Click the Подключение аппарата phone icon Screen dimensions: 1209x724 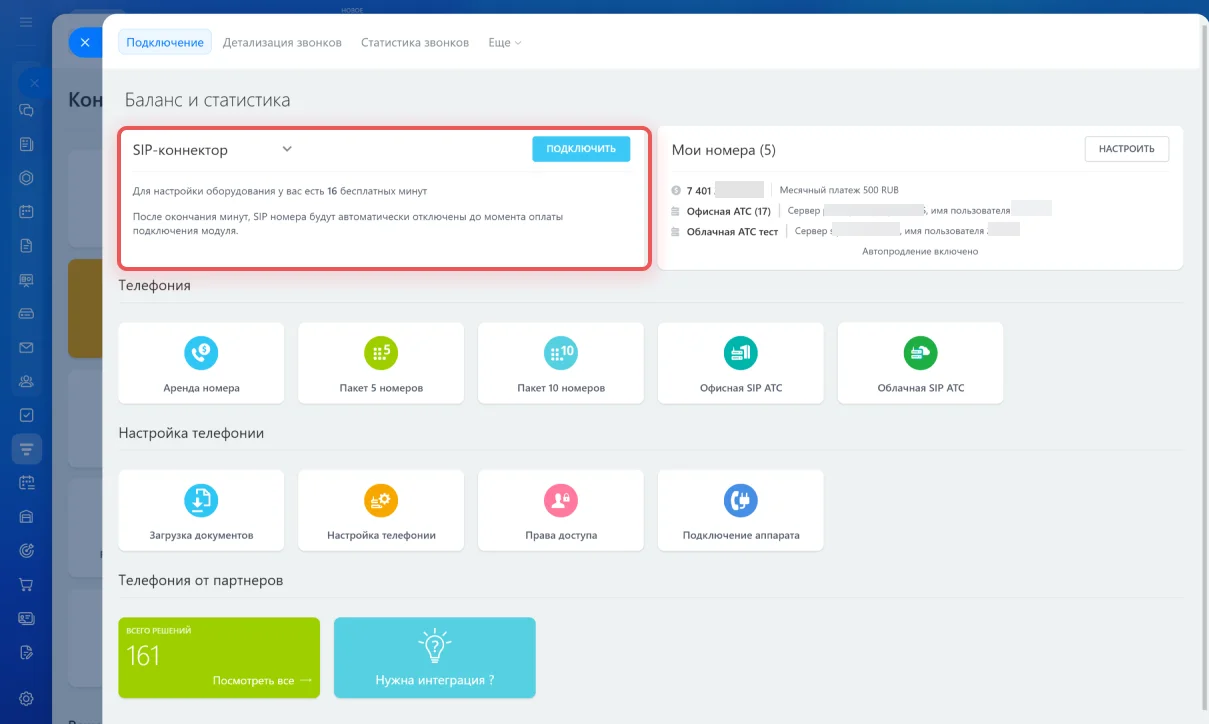click(741, 500)
